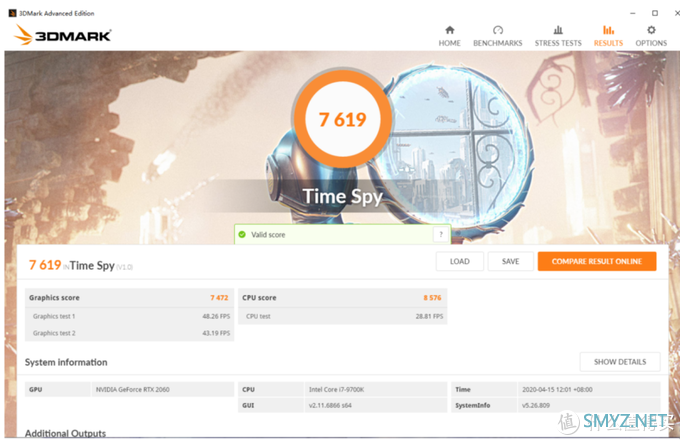The width and height of the screenshot is (680, 440).
Task: Switch to the BENCHMARKS tab label
Action: pos(498,43)
